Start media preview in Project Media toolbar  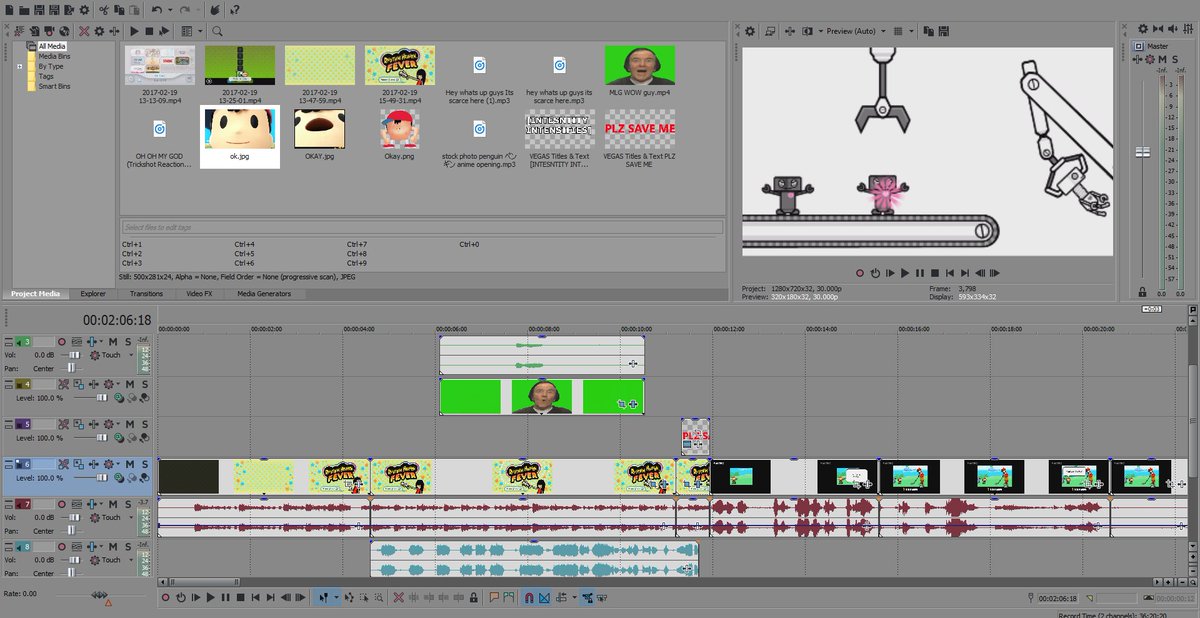[134, 32]
